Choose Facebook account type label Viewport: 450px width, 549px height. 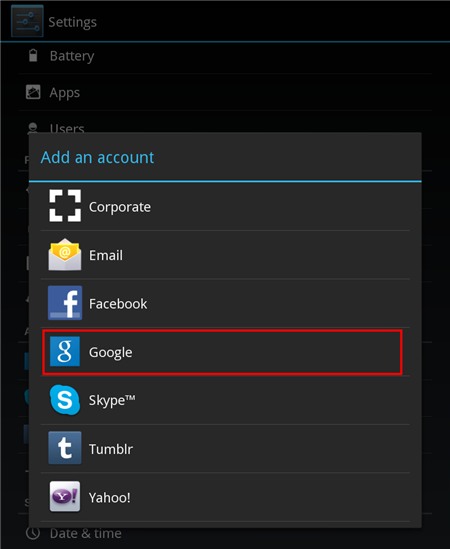coord(118,304)
